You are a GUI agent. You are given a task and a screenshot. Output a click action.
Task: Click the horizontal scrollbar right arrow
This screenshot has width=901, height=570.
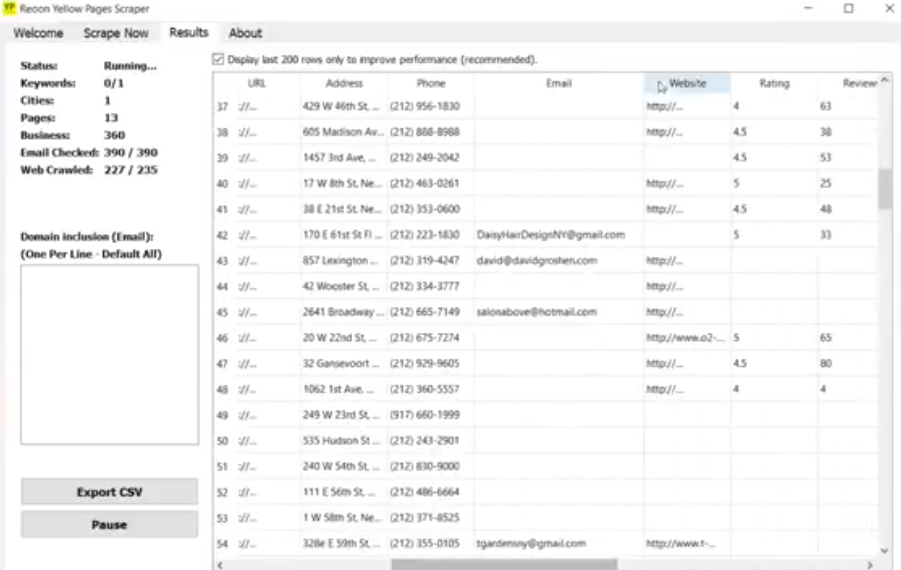point(869,564)
